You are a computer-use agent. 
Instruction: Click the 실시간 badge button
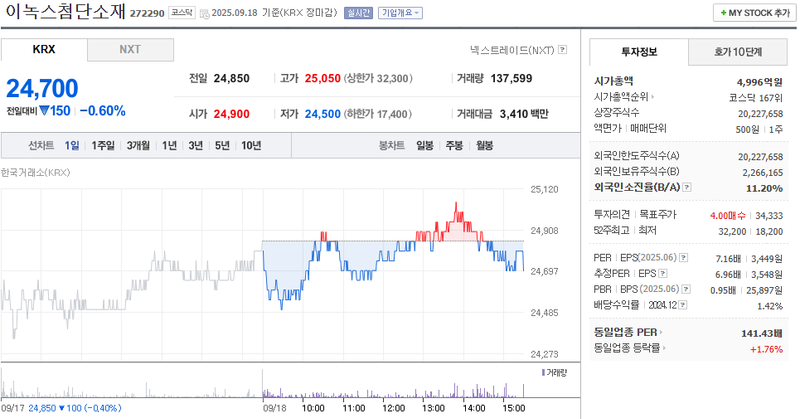pos(359,13)
